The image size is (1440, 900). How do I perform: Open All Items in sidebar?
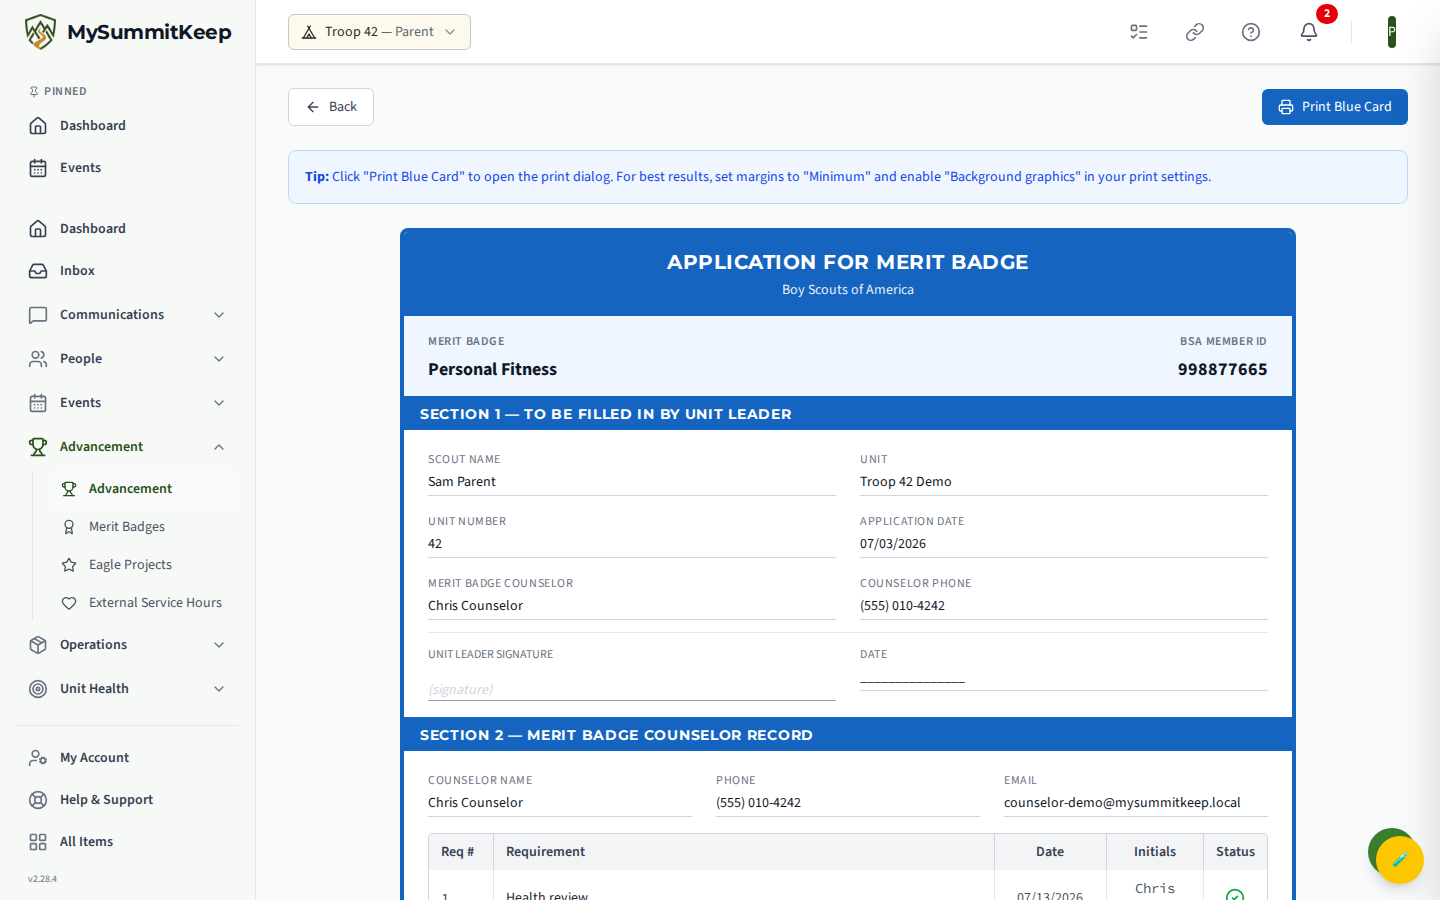128,841
